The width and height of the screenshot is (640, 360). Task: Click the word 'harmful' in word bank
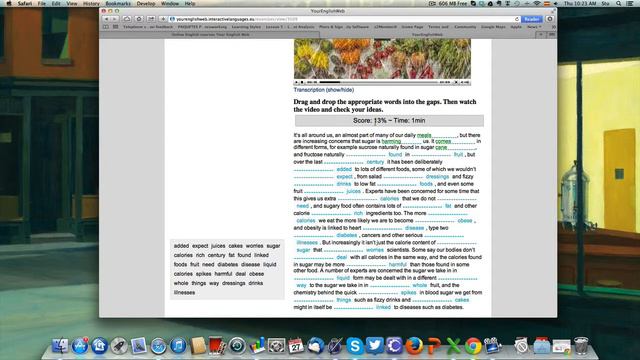coord(223,274)
